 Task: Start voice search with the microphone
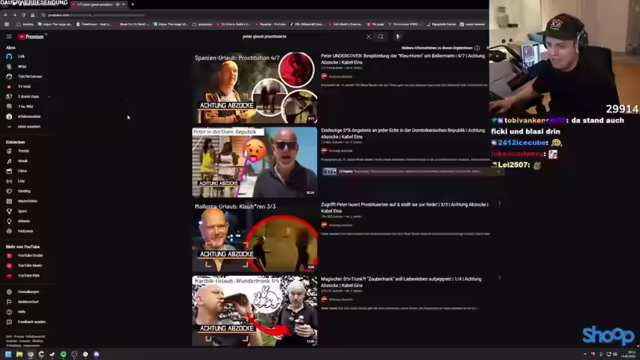(x=398, y=36)
